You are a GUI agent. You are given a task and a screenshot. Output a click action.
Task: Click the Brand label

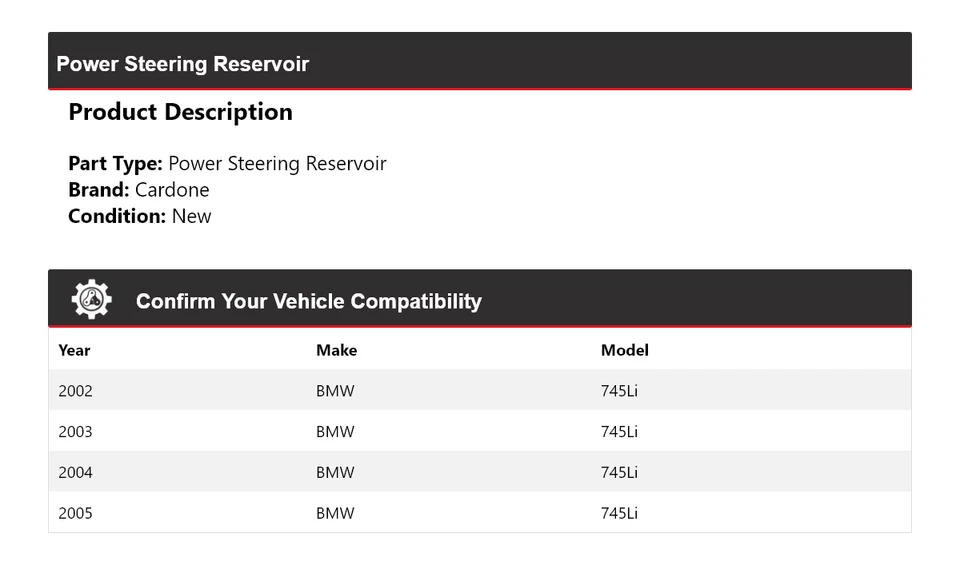pyautogui.click(x=98, y=190)
